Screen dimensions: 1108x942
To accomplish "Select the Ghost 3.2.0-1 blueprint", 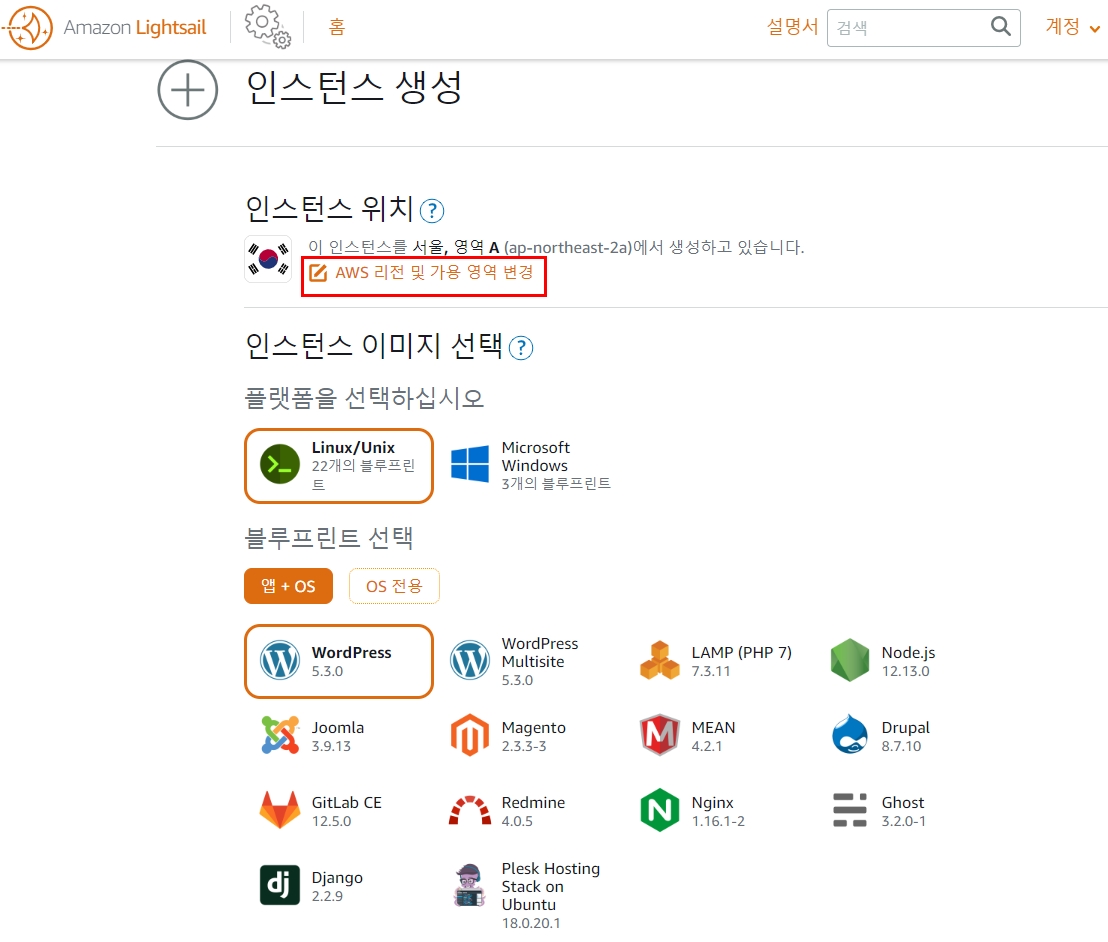I will [x=878, y=811].
